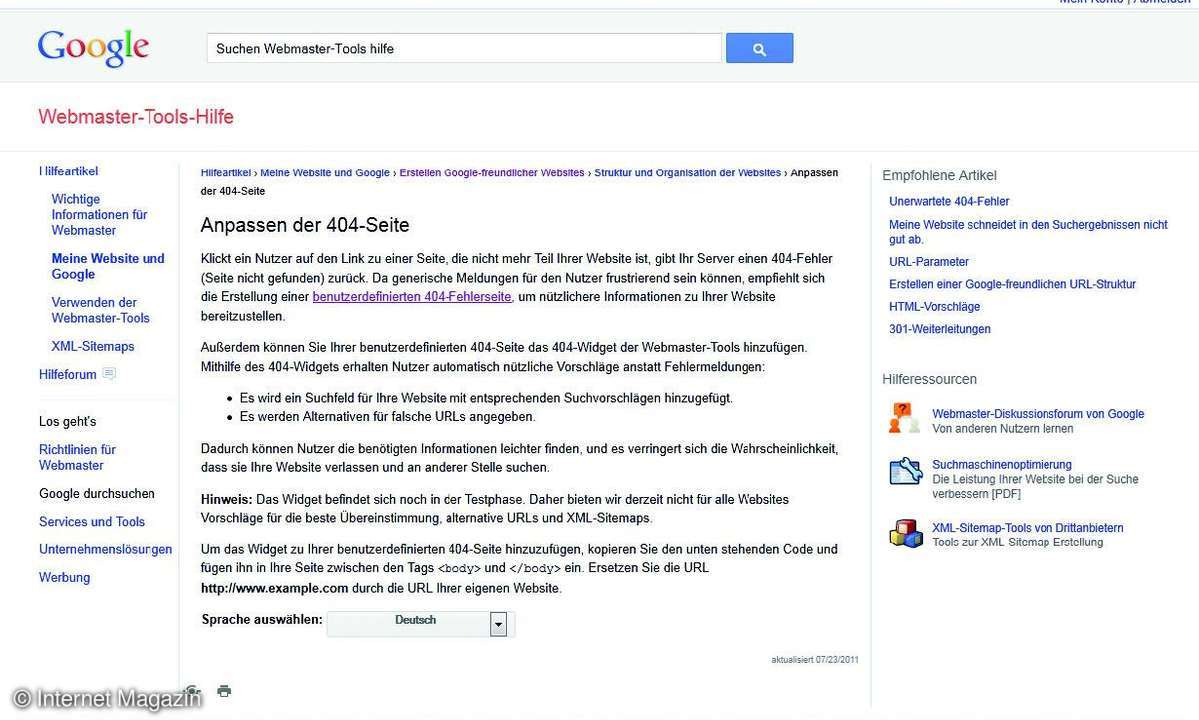Open XML-Sitemaps in the sidebar

[93, 346]
